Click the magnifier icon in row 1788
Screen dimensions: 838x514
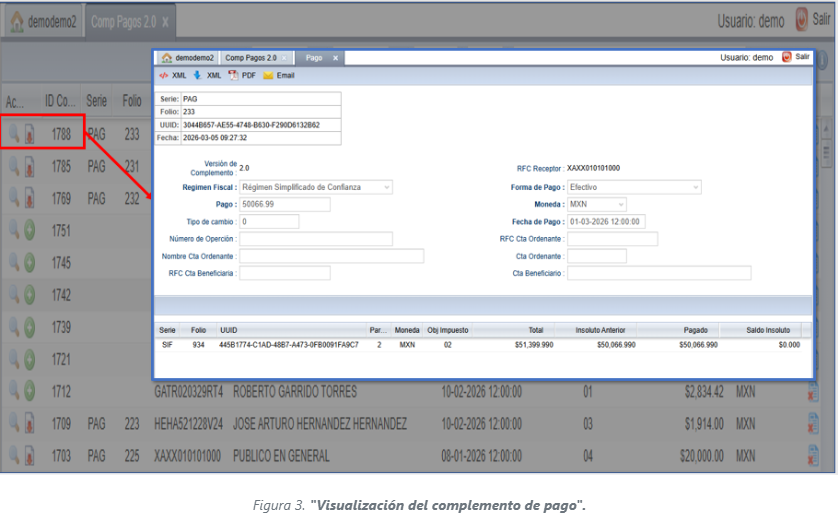pos(14,134)
